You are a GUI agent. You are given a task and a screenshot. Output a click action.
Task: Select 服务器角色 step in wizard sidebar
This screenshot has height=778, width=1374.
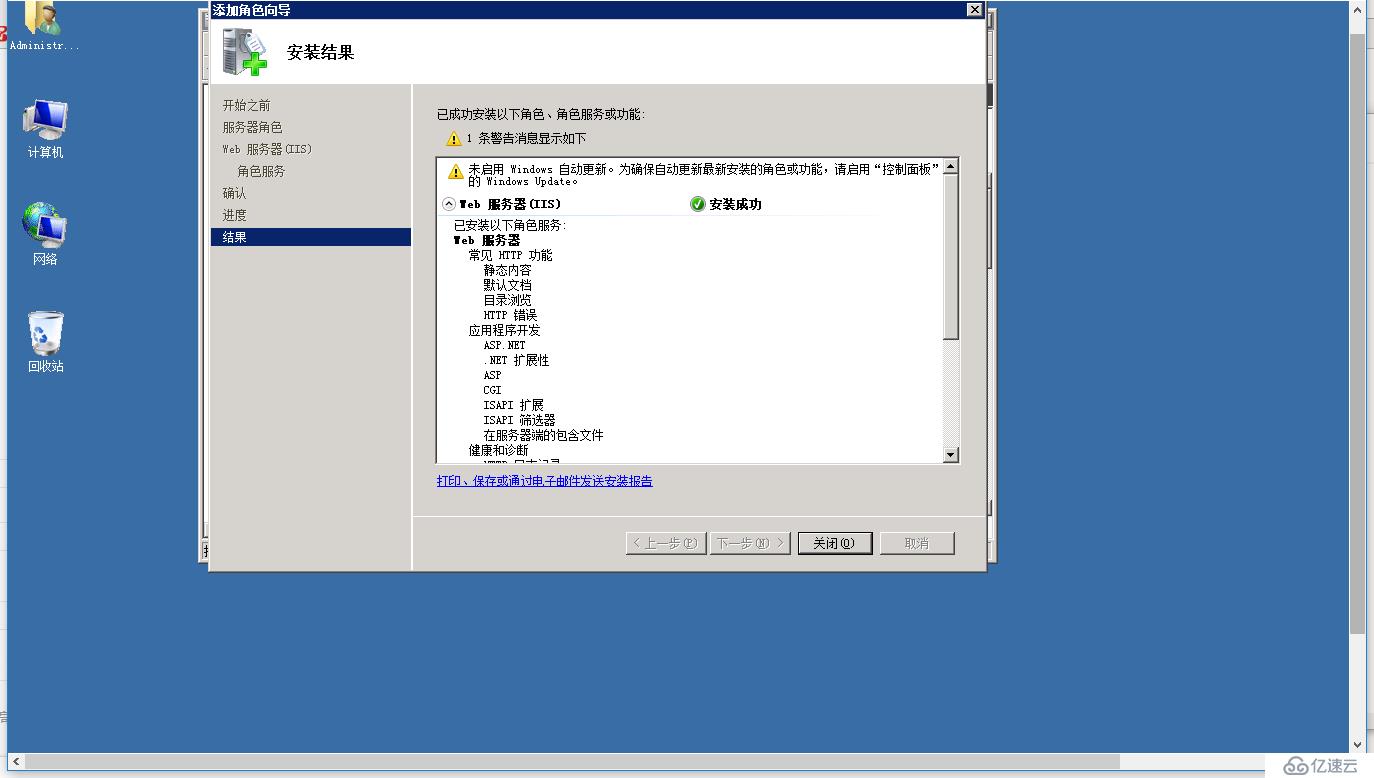point(252,127)
